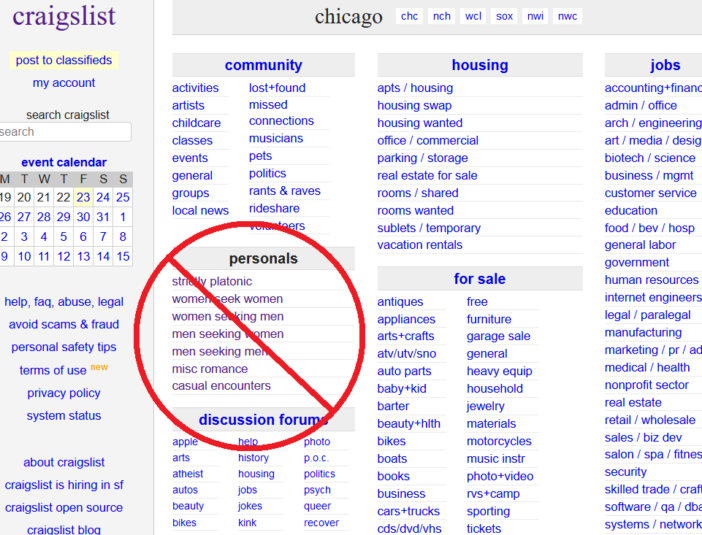Screen dimensions: 702x535
Task: Open the terms of use link
Action: (x=53, y=370)
